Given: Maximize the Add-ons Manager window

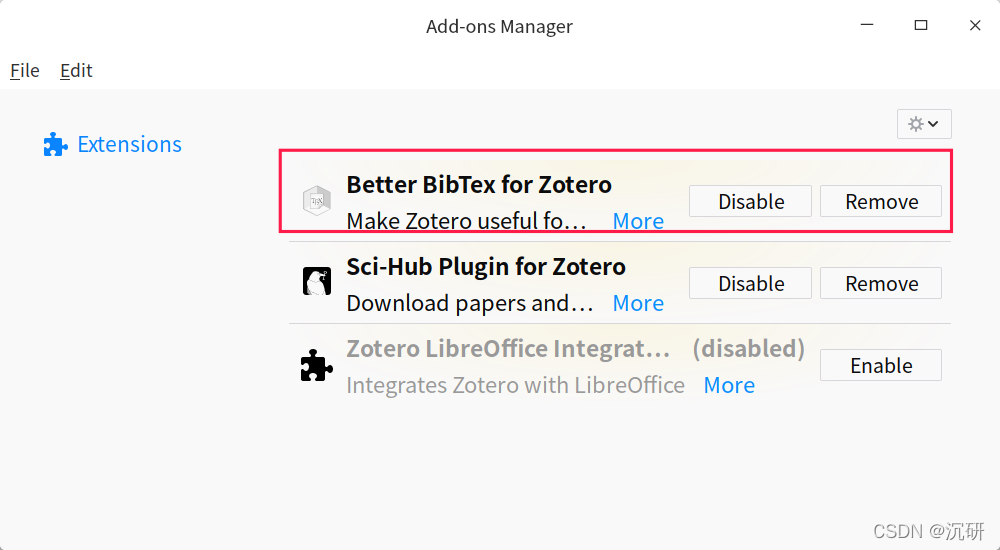Looking at the screenshot, I should pos(921,26).
